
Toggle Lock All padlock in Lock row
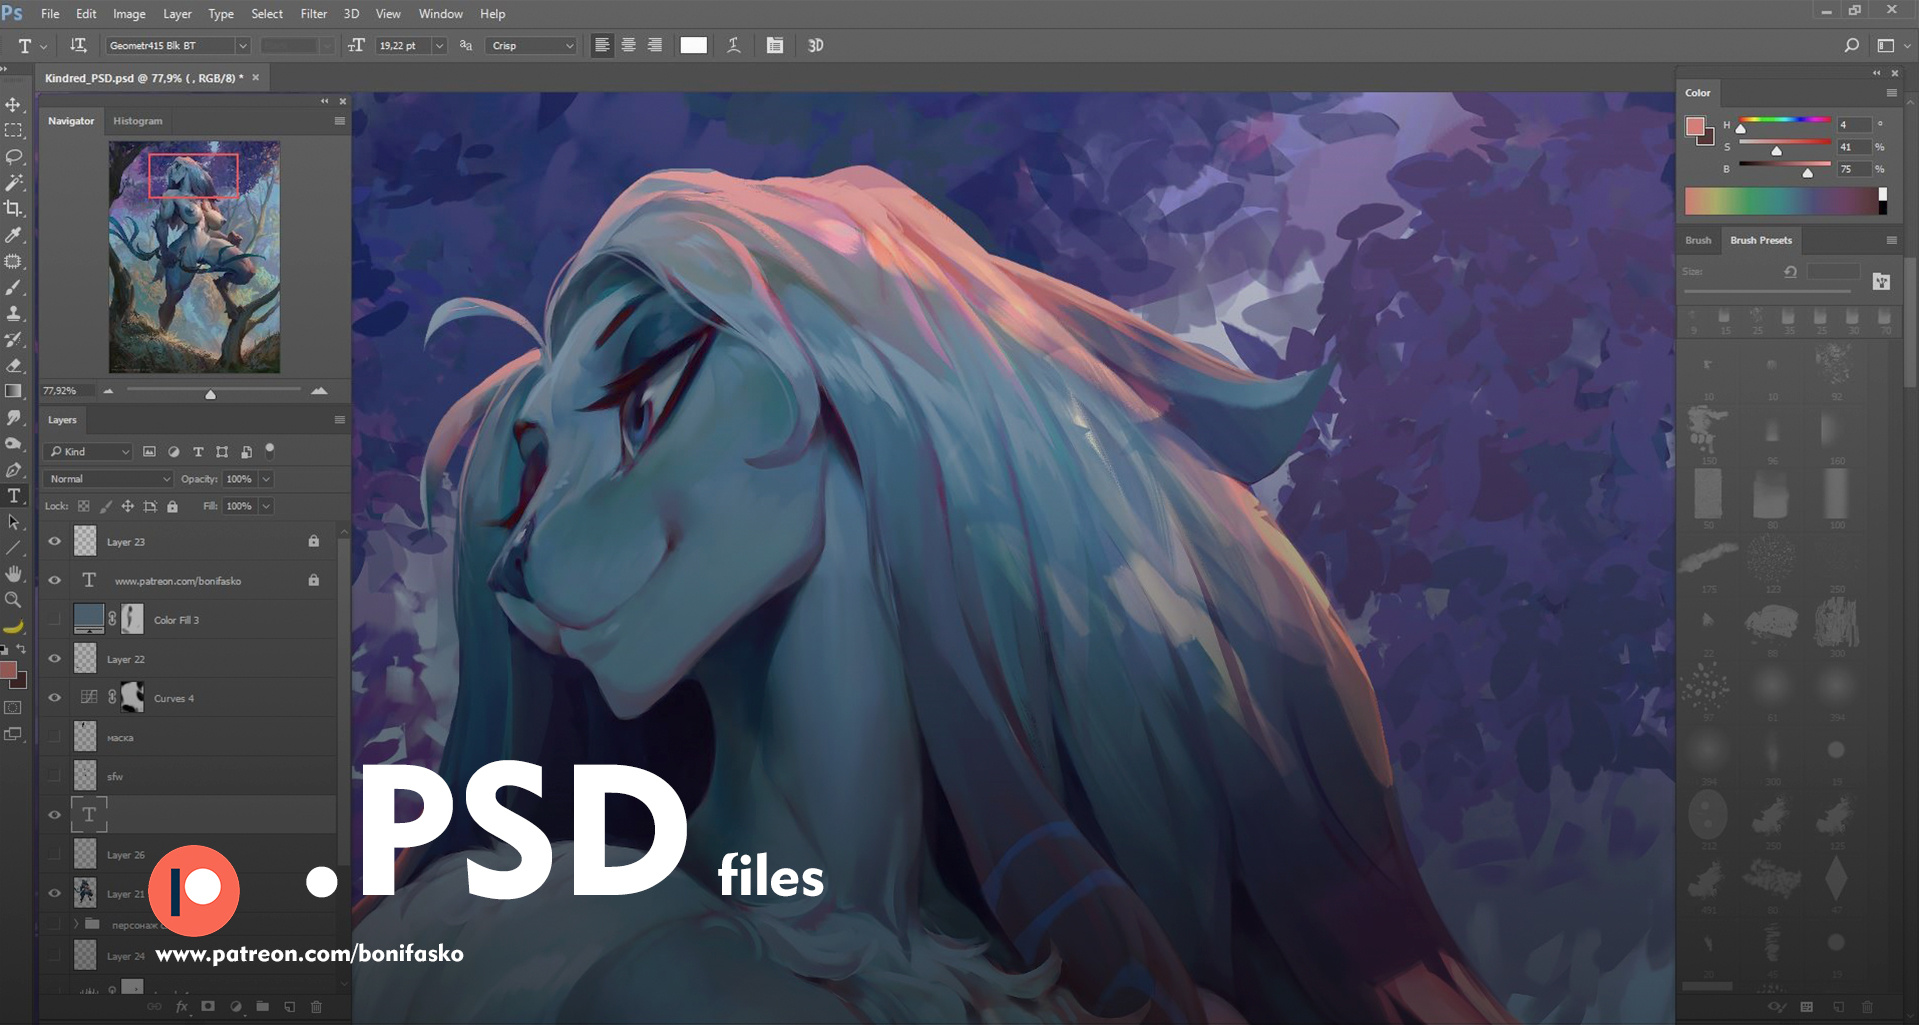[172, 506]
